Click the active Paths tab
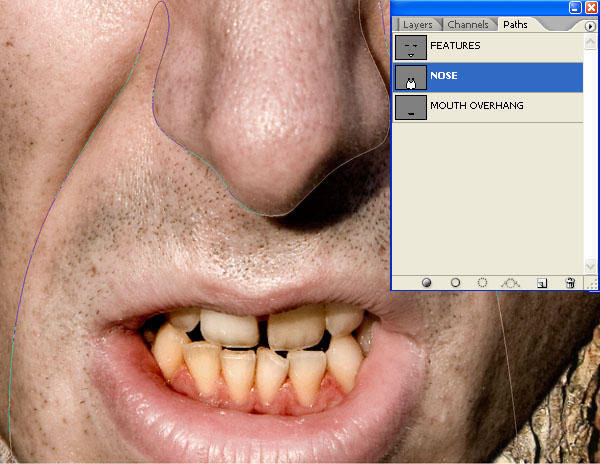The image size is (600, 464). point(515,24)
